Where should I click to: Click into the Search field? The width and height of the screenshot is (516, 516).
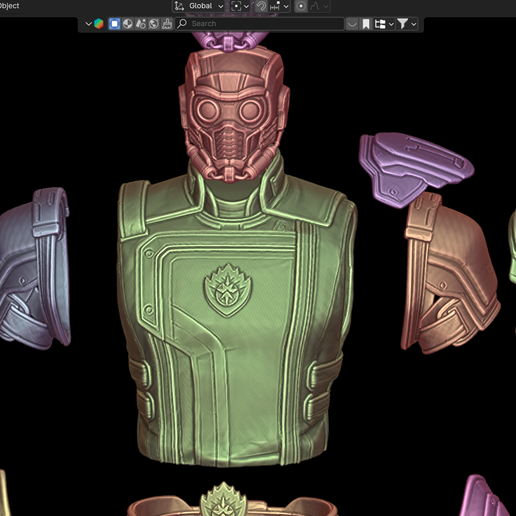260,24
